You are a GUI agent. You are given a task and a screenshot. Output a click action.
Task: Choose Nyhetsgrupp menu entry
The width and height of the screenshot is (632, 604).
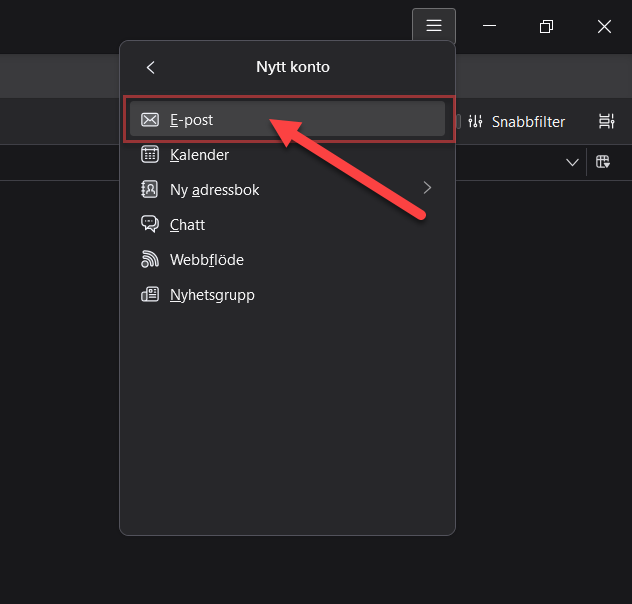287,295
